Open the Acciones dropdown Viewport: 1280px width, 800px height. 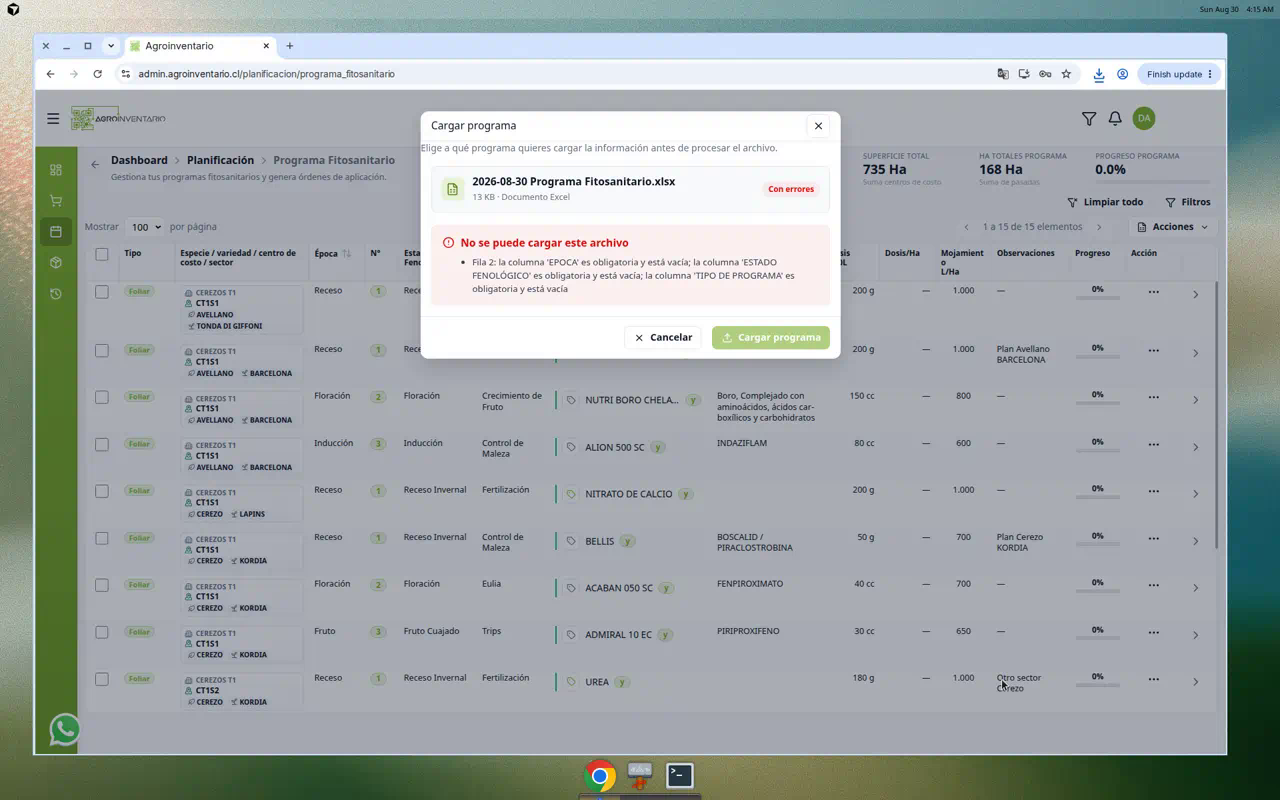point(1172,227)
